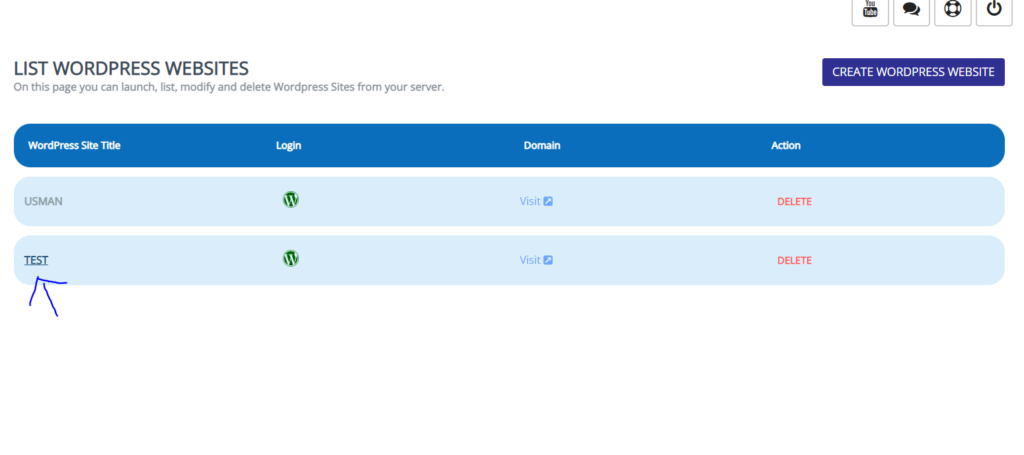
Task: Click the Domain column header
Action: pos(542,146)
